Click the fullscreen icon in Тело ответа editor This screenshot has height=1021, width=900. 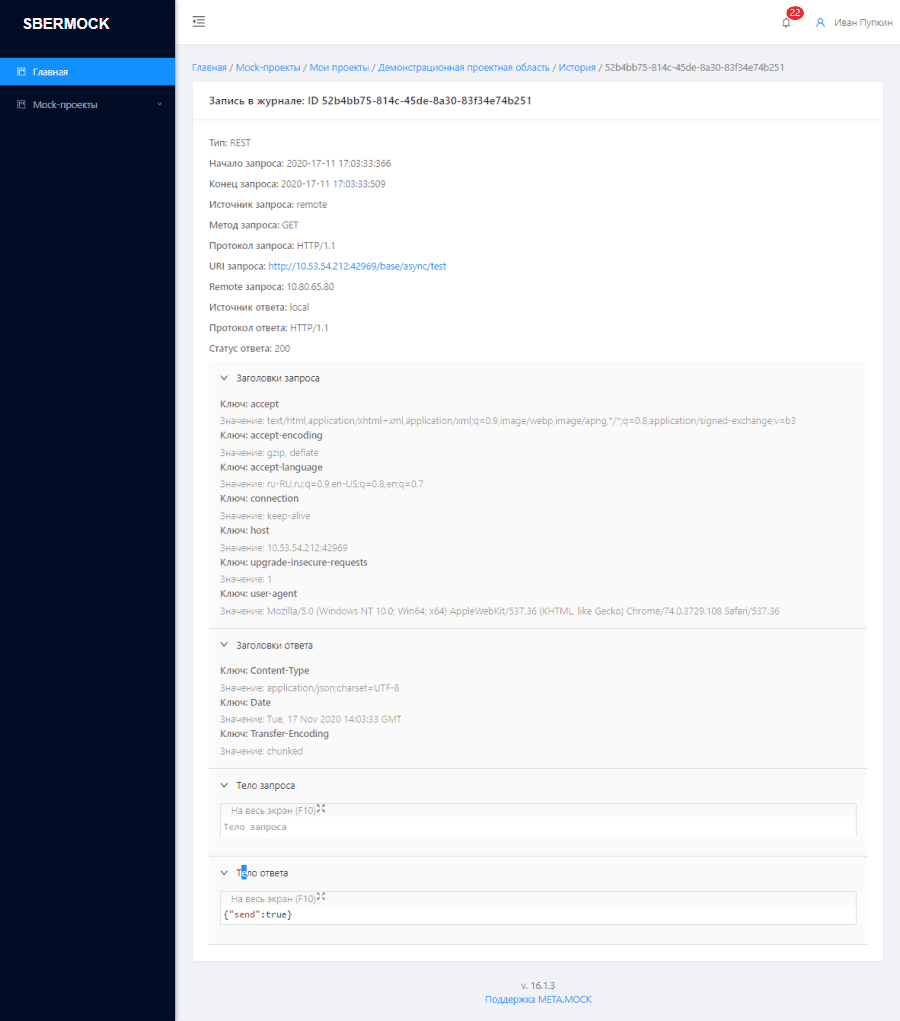click(x=321, y=897)
